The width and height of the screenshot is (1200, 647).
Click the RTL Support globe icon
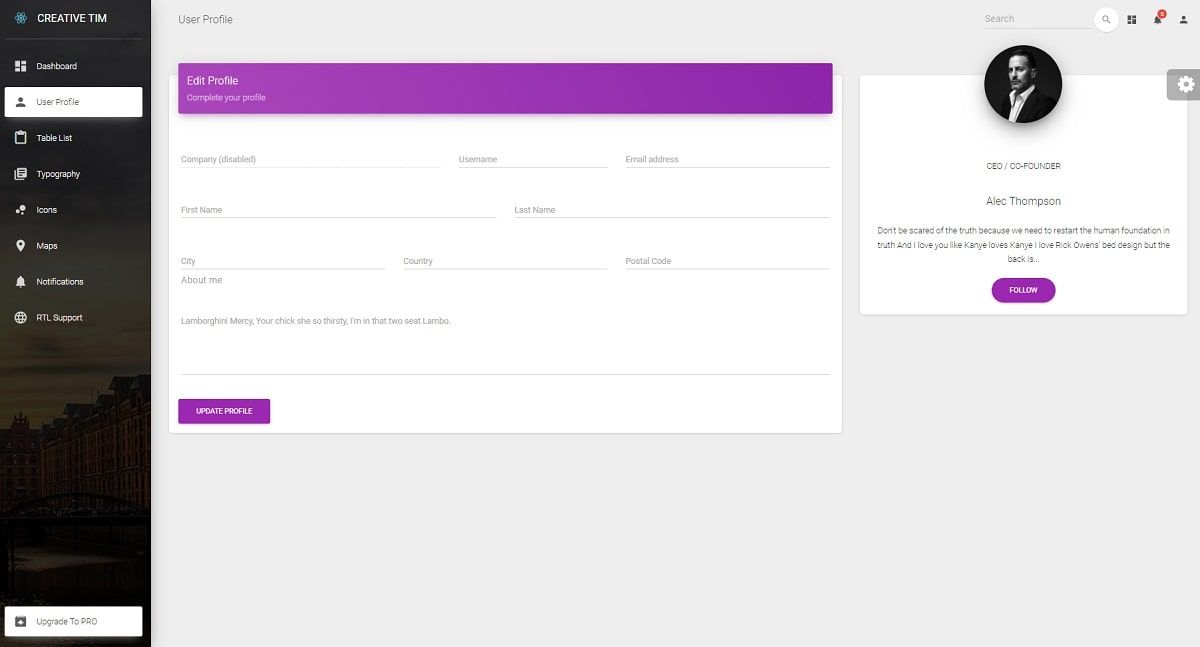click(x=21, y=317)
